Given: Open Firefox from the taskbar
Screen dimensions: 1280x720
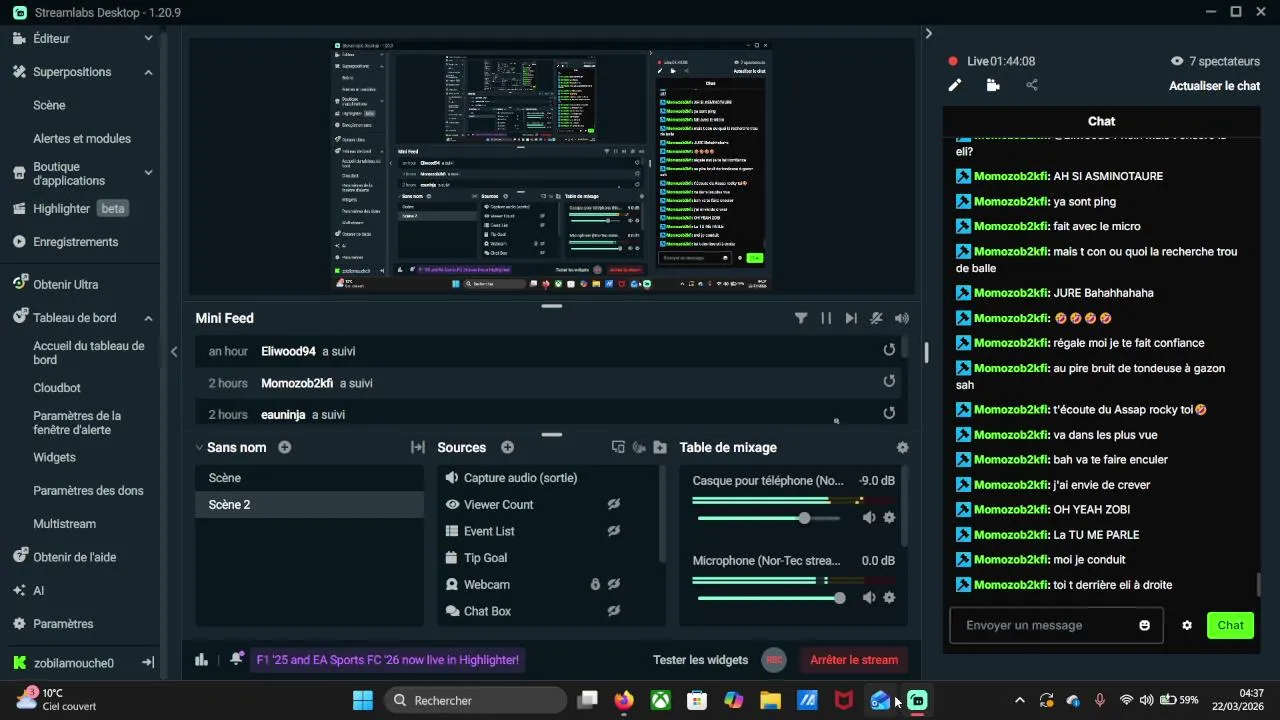Looking at the screenshot, I should [x=624, y=700].
